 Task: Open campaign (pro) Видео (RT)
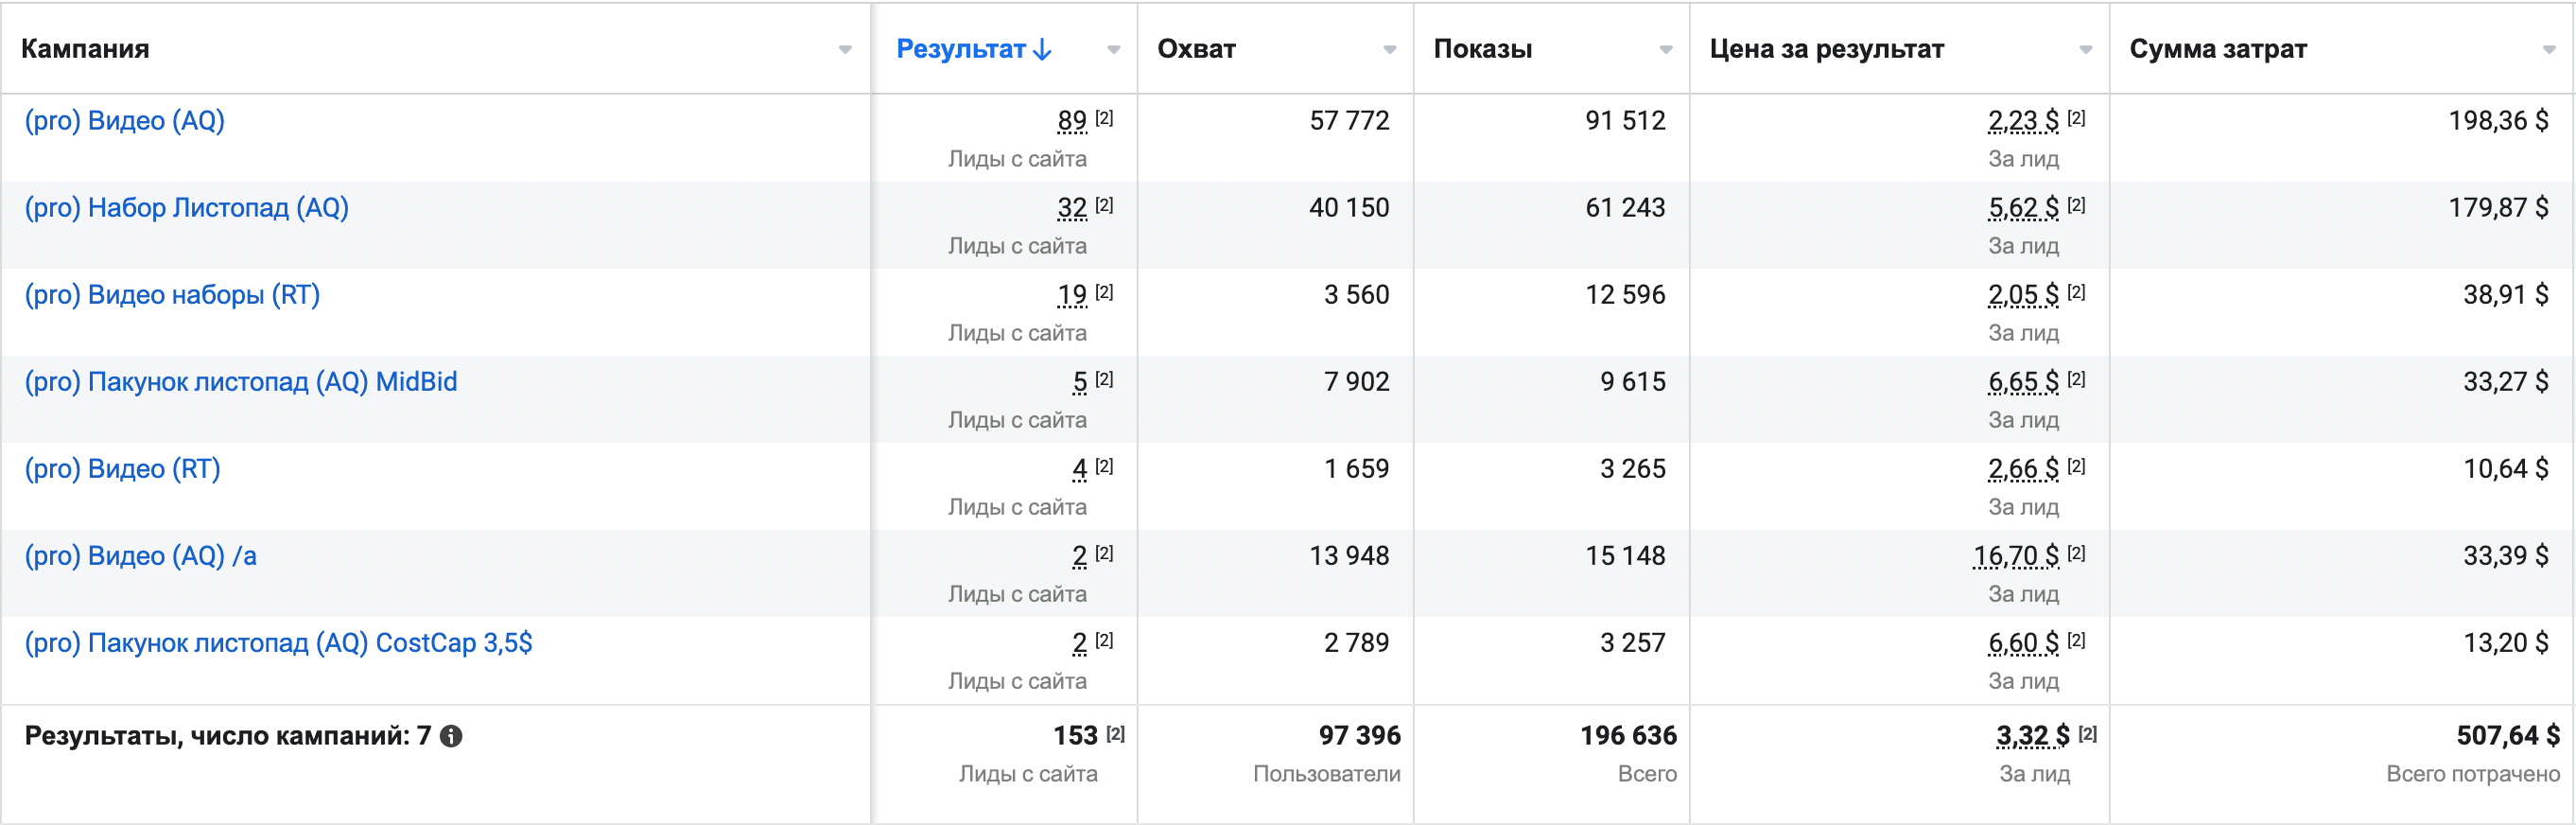coord(122,469)
